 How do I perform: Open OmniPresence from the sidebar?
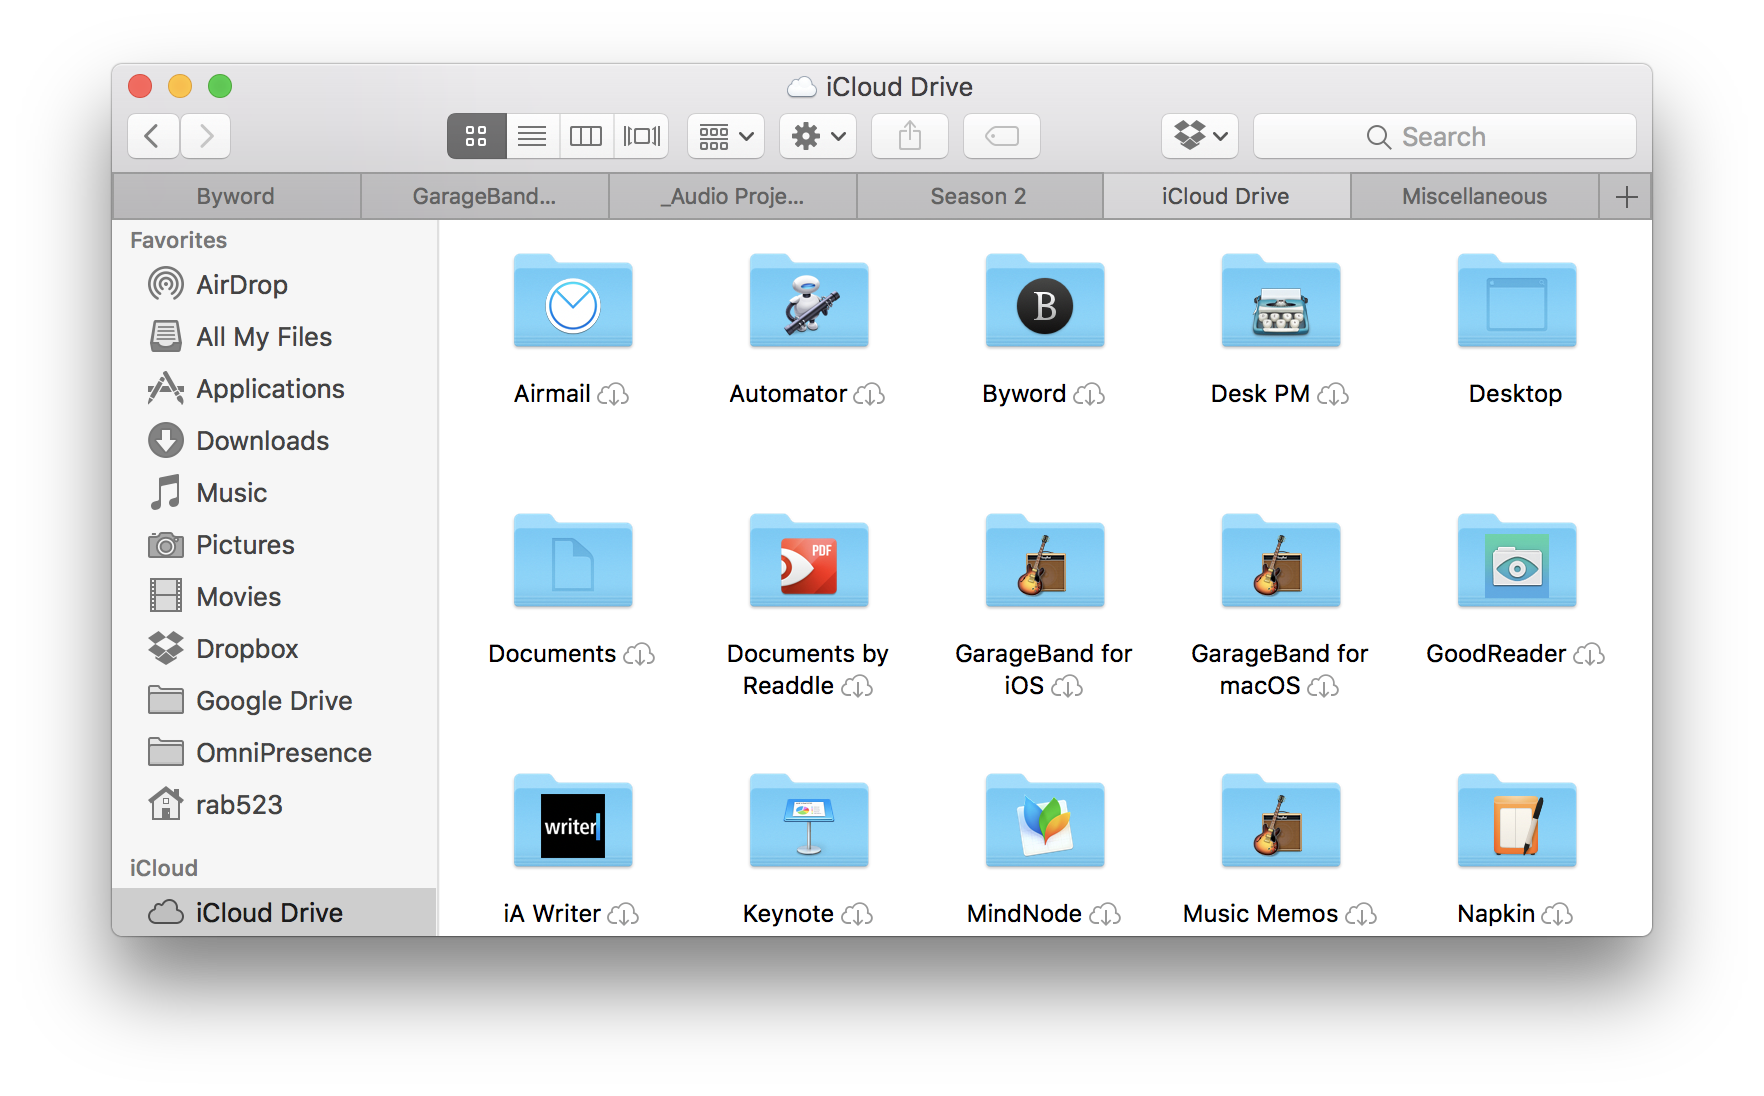[274, 753]
